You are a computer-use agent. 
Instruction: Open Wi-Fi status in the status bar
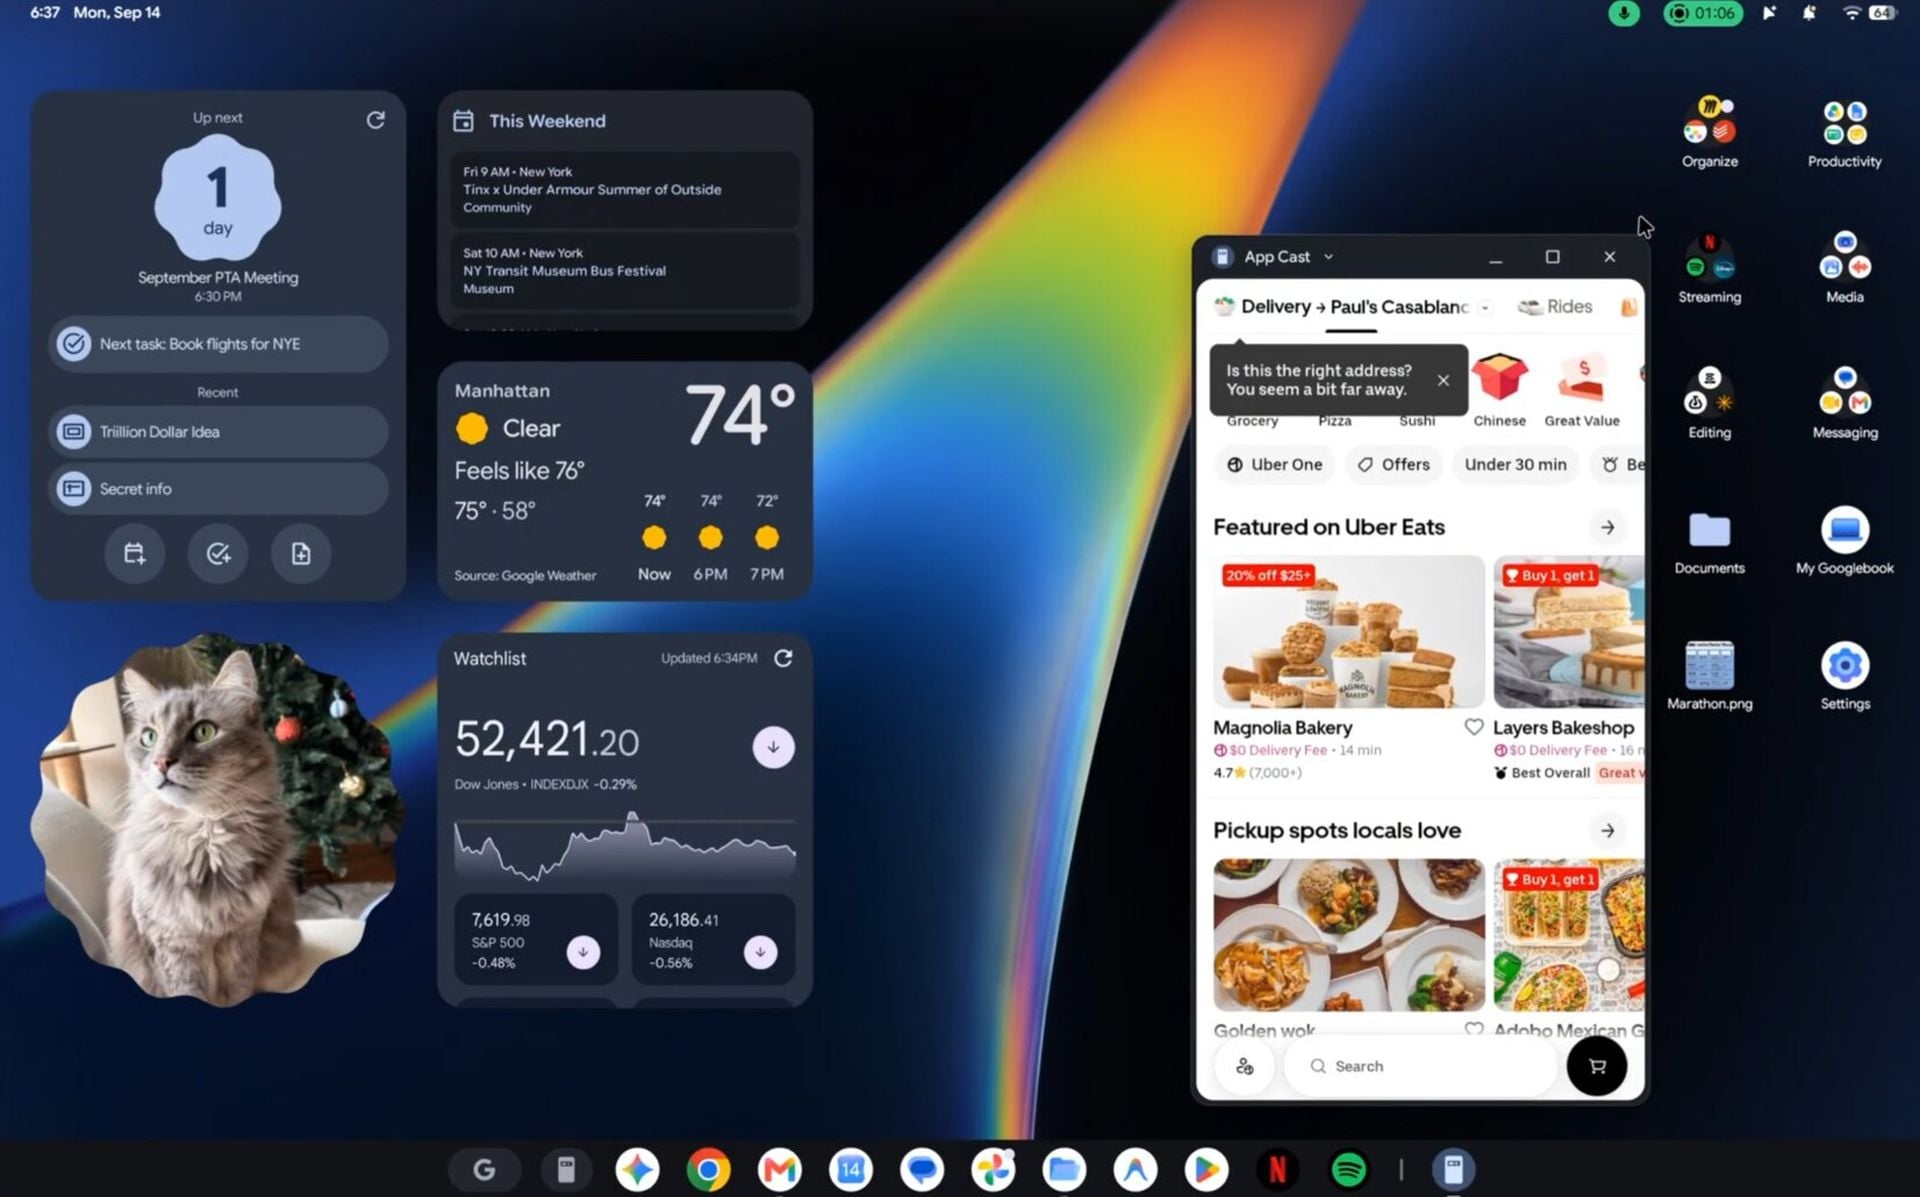tap(1852, 13)
